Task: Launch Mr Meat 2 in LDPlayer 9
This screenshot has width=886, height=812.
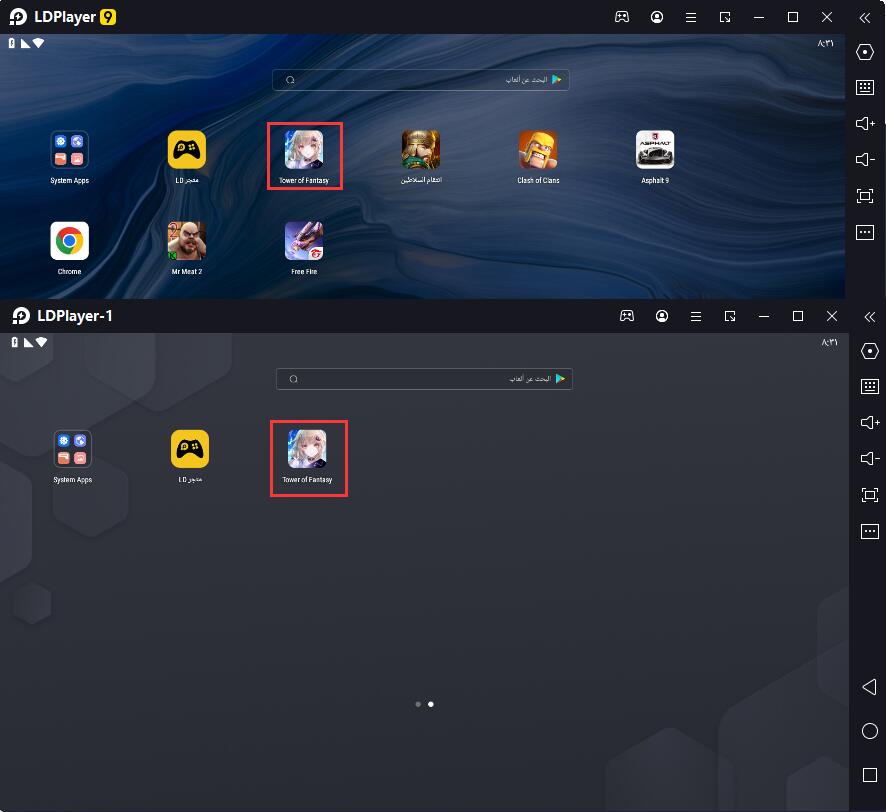Action: pos(186,241)
